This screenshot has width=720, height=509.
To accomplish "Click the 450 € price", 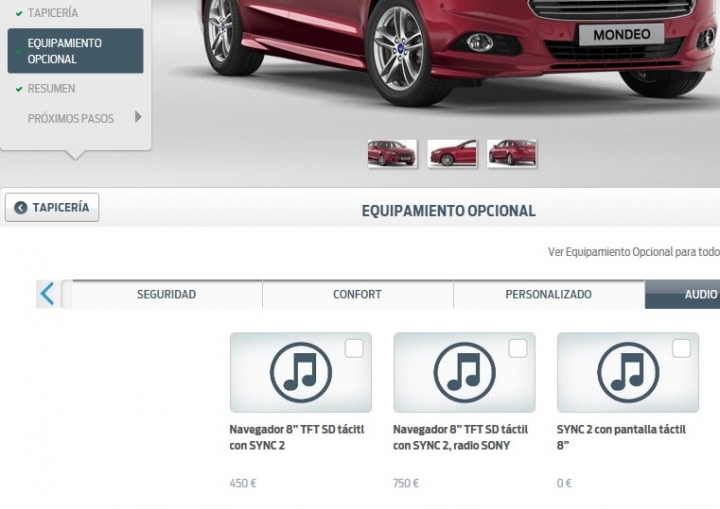I will [x=243, y=483].
